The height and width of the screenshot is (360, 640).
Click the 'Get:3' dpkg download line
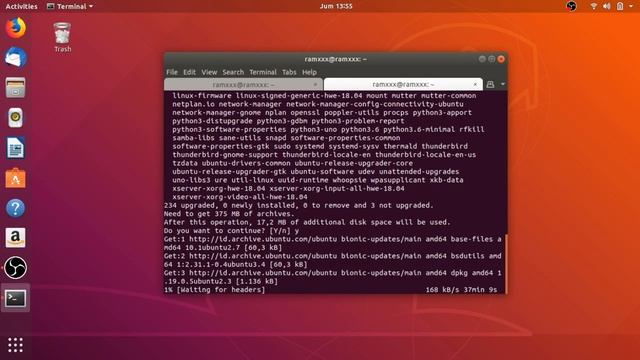pos(333,277)
